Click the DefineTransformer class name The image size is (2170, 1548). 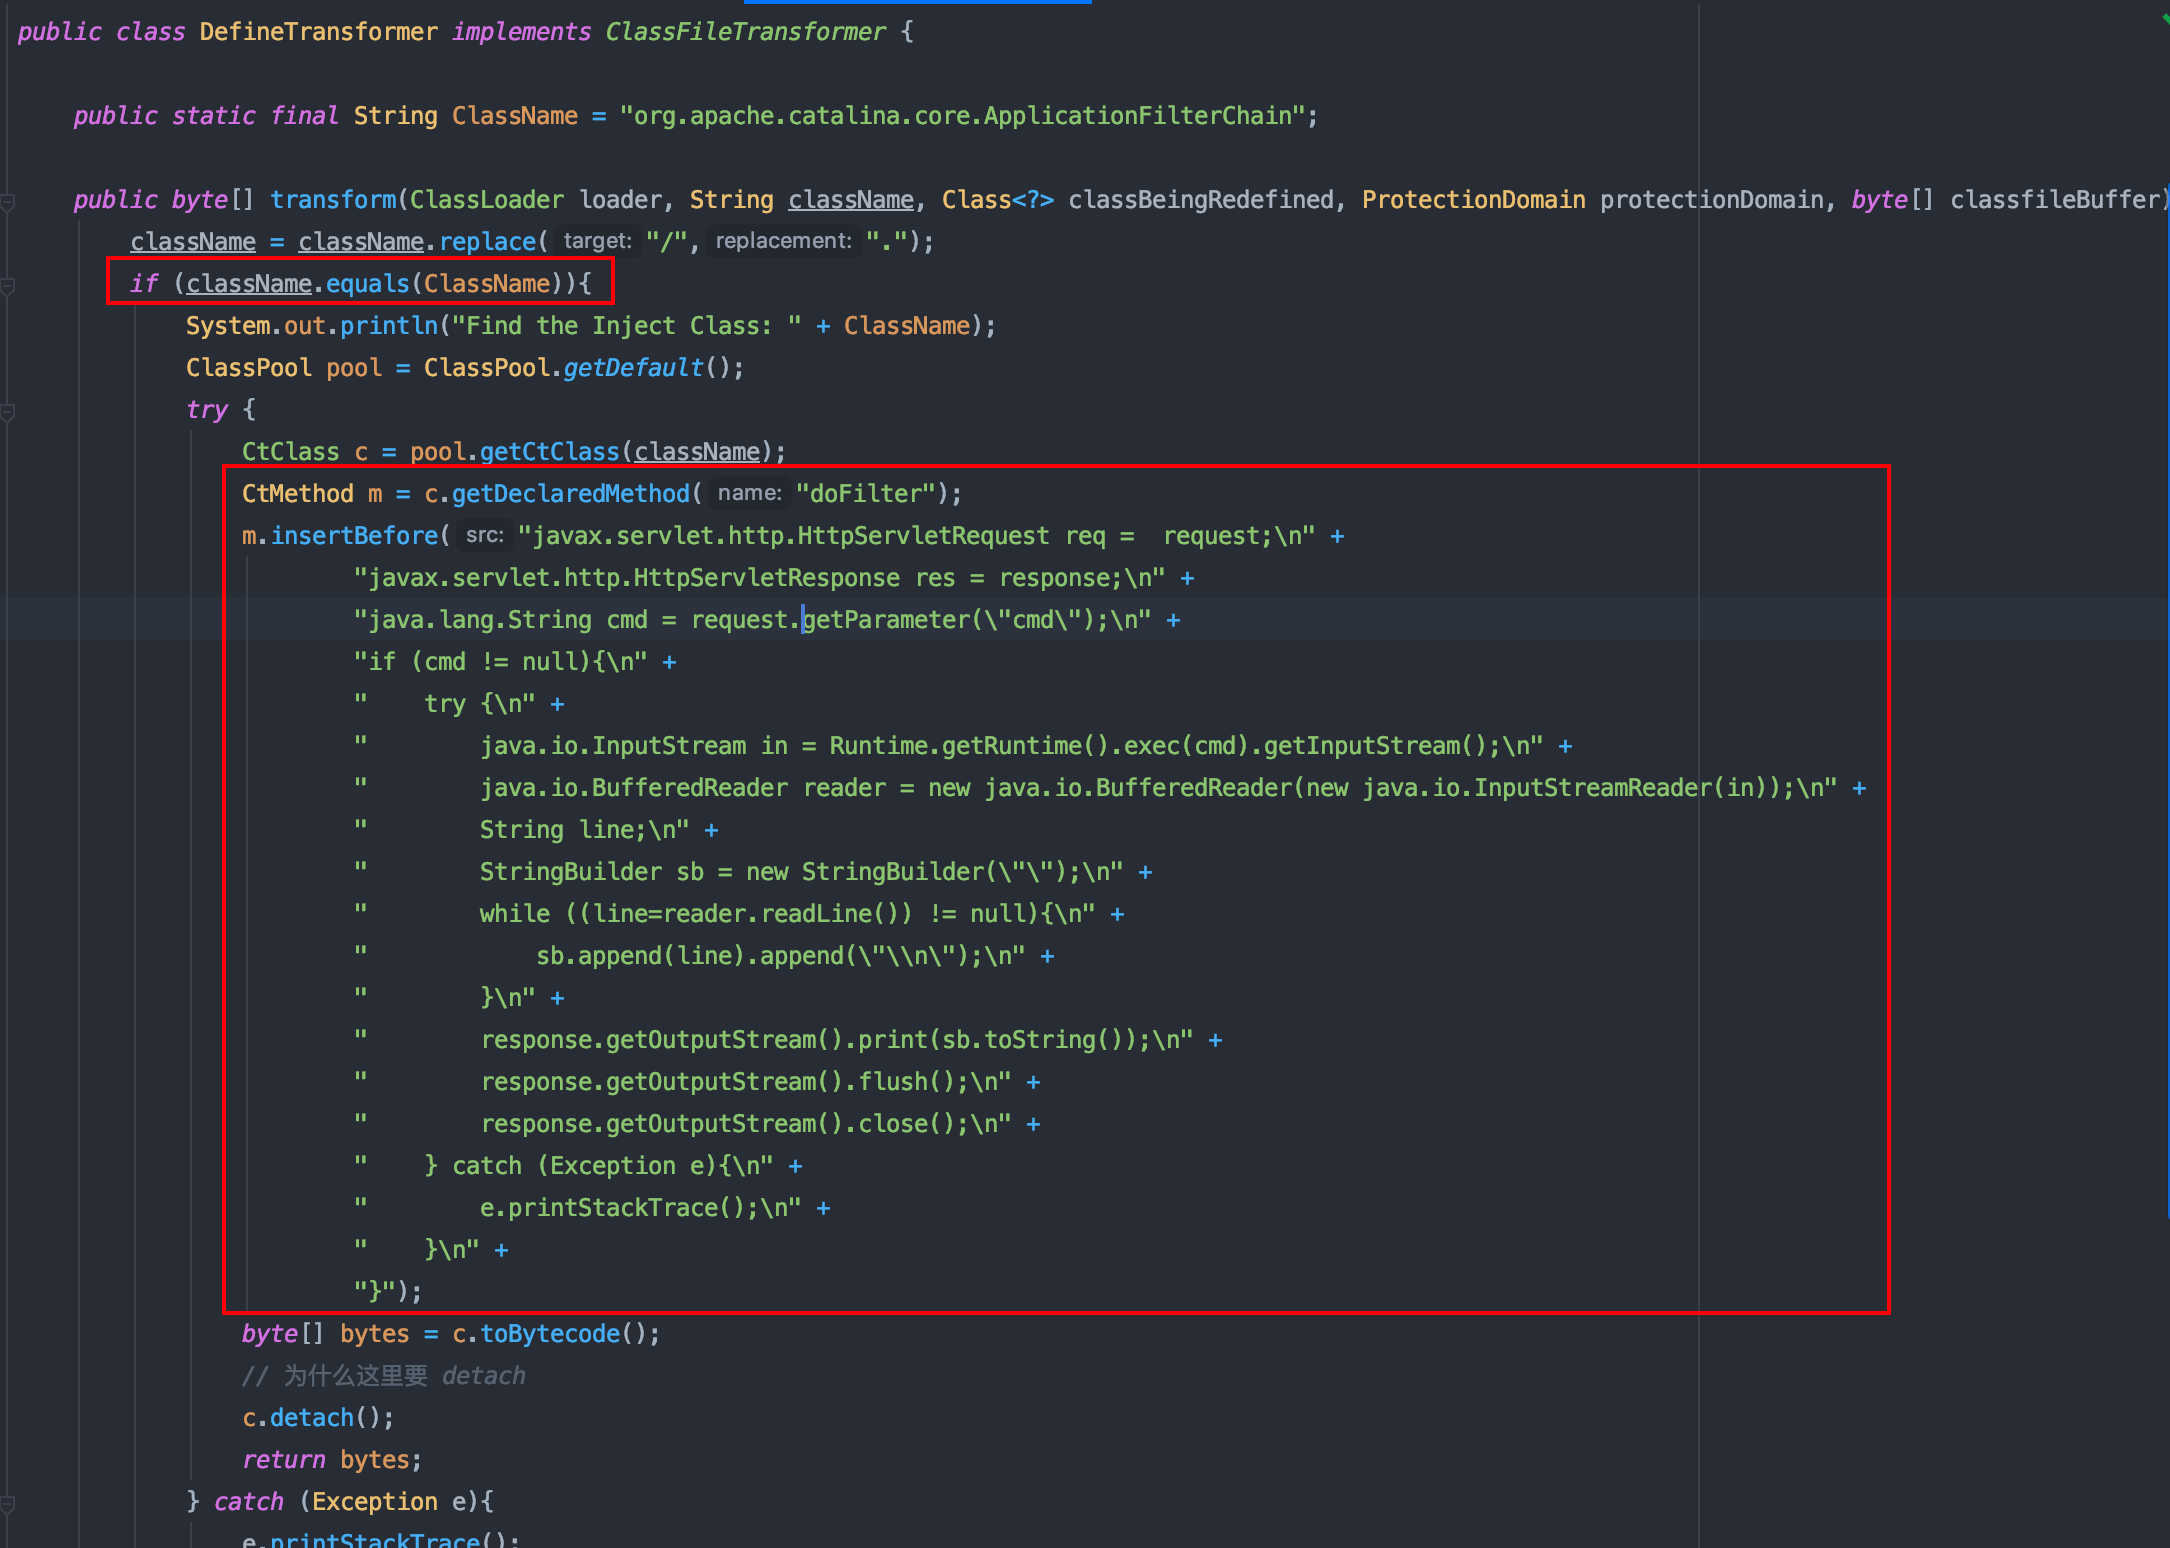tap(318, 32)
